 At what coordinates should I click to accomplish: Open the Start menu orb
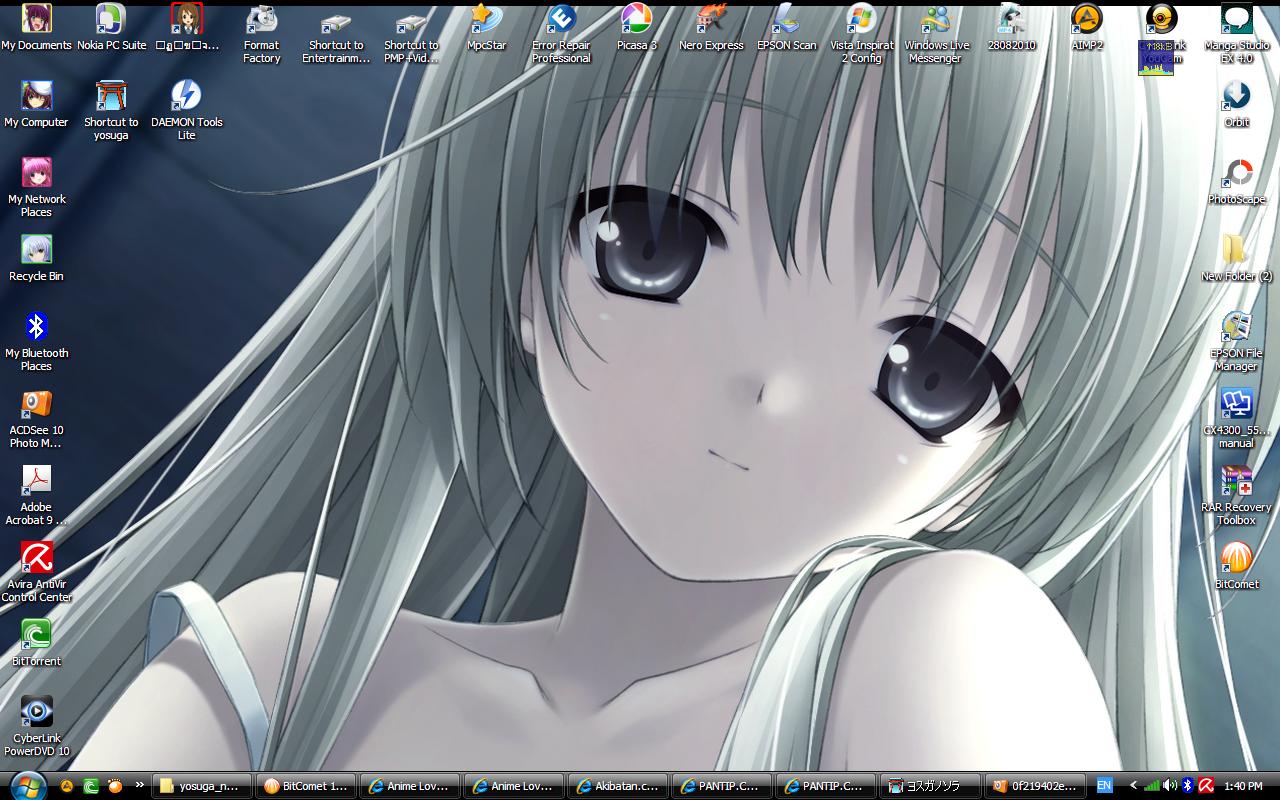tap(27, 785)
